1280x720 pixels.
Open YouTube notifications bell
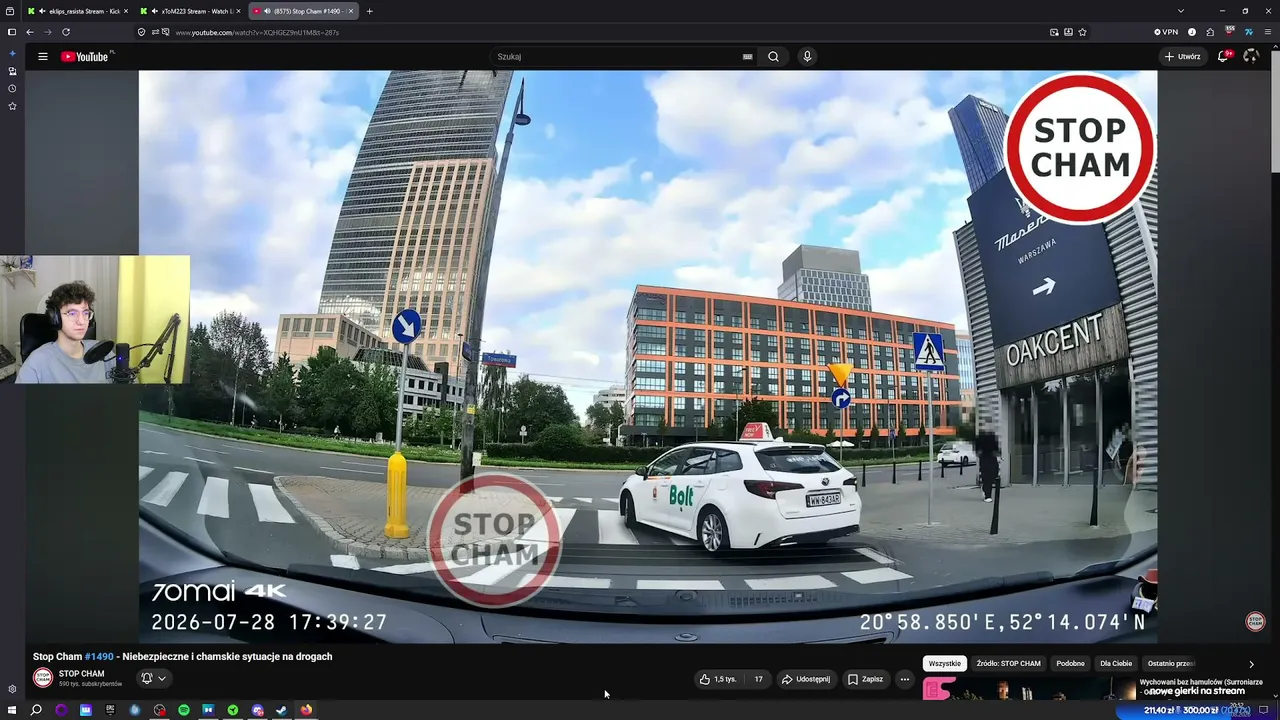point(1223,57)
